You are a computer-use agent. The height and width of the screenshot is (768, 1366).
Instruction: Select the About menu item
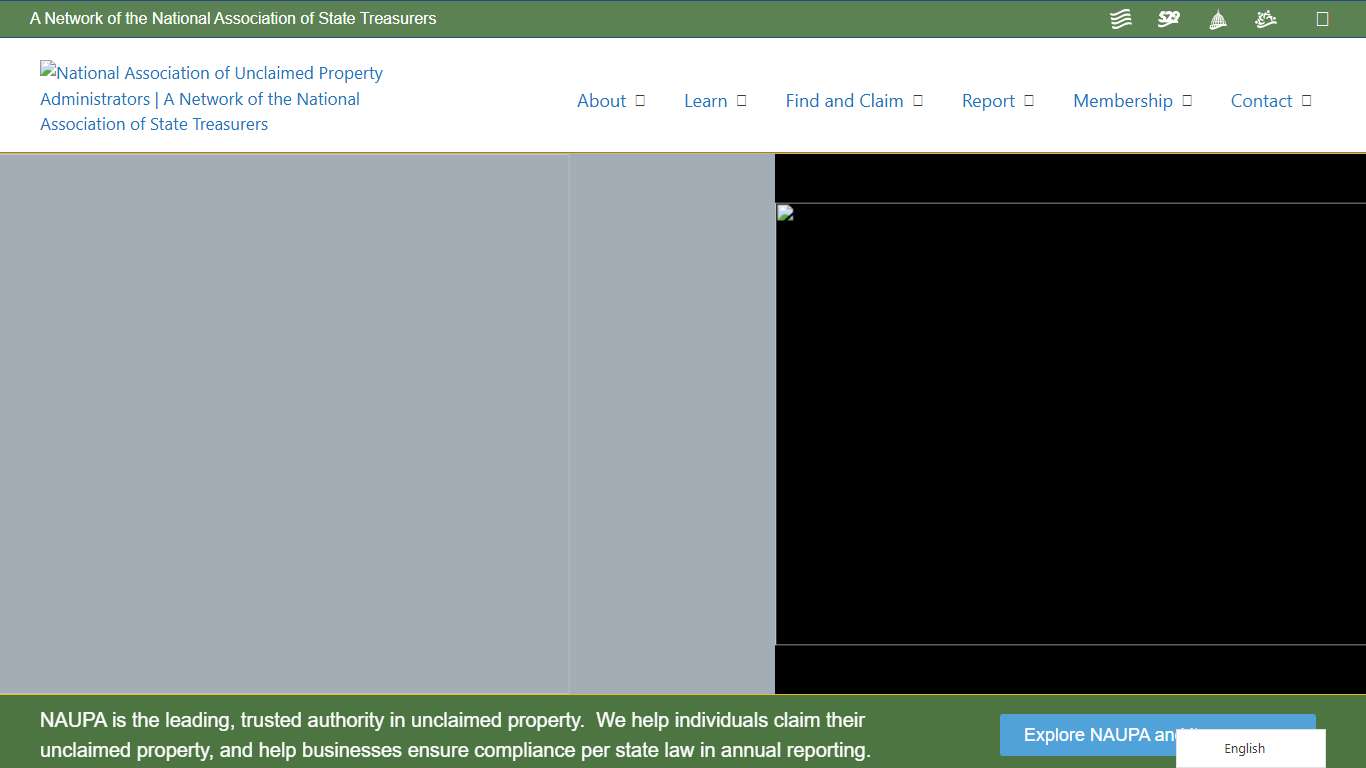(601, 100)
